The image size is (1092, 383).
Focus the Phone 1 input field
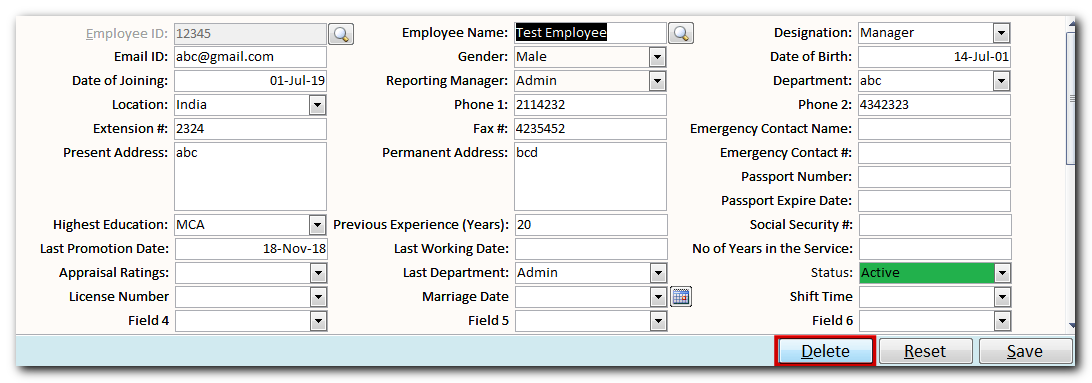[591, 105]
